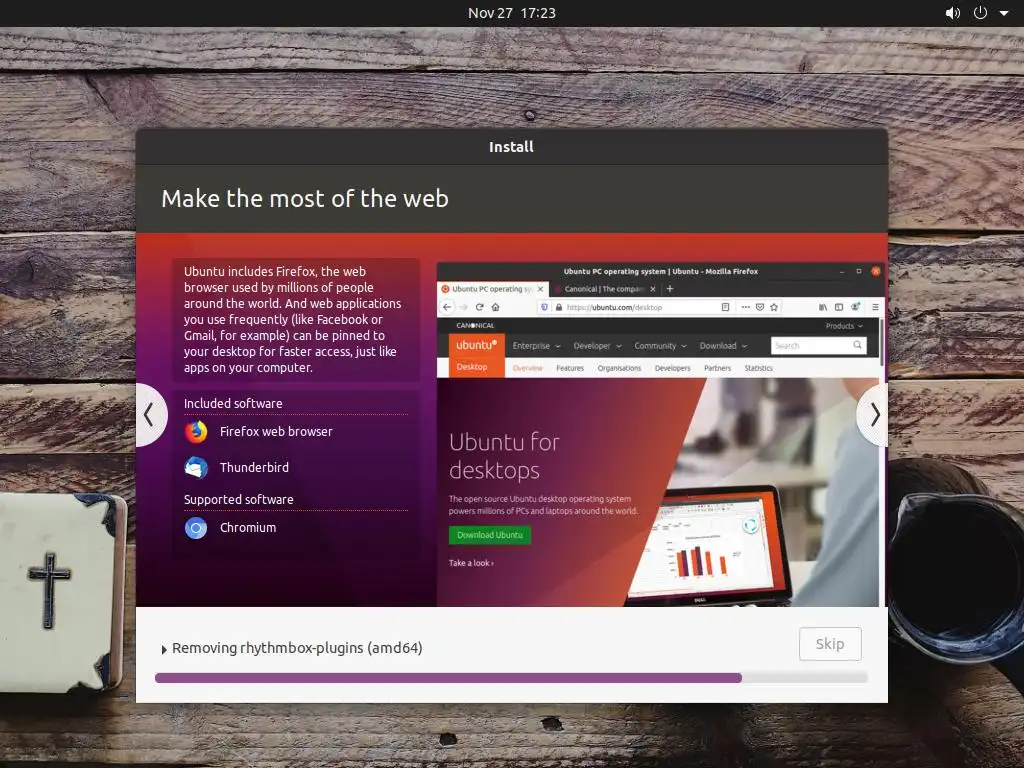
Task: Open a new tab with plus icon
Action: click(669, 289)
